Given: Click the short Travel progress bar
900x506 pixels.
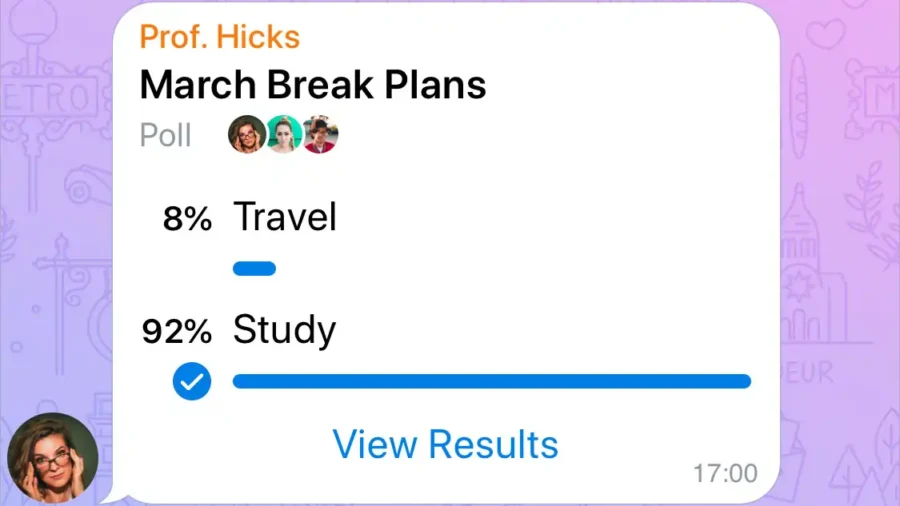Looking at the screenshot, I should (x=254, y=268).
